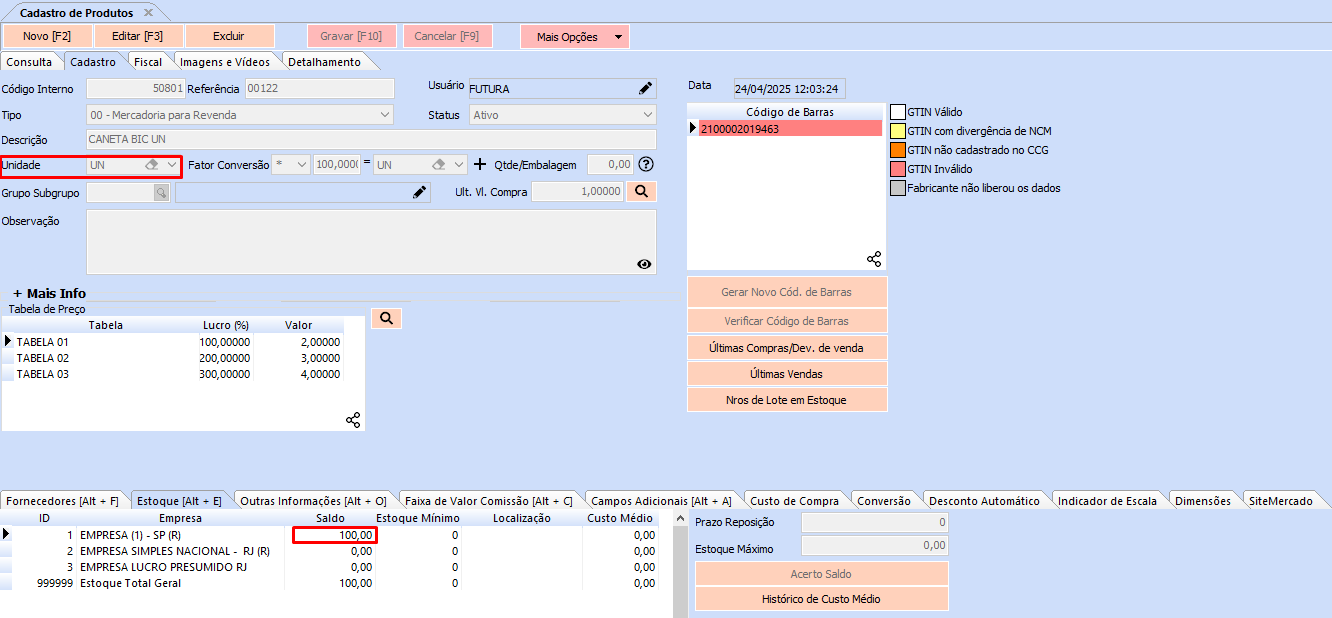Click the search icon beside Tabela de Preço
1332x618 pixels.
386,319
